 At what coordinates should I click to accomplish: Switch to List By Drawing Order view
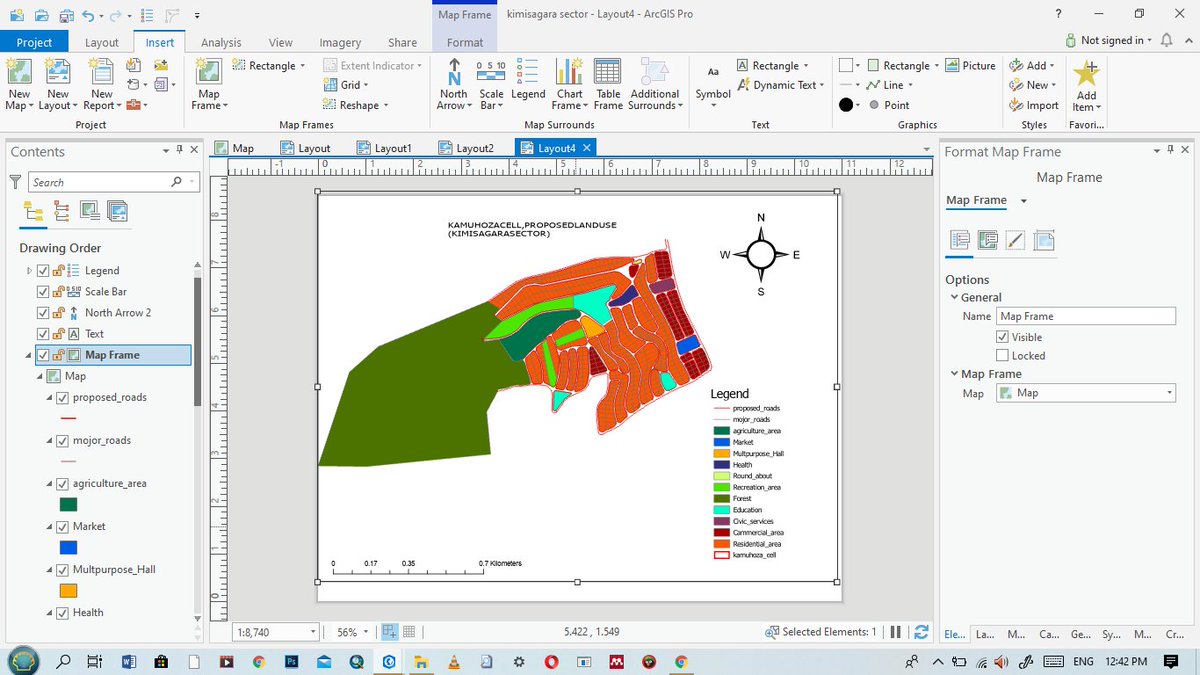tap(33, 210)
